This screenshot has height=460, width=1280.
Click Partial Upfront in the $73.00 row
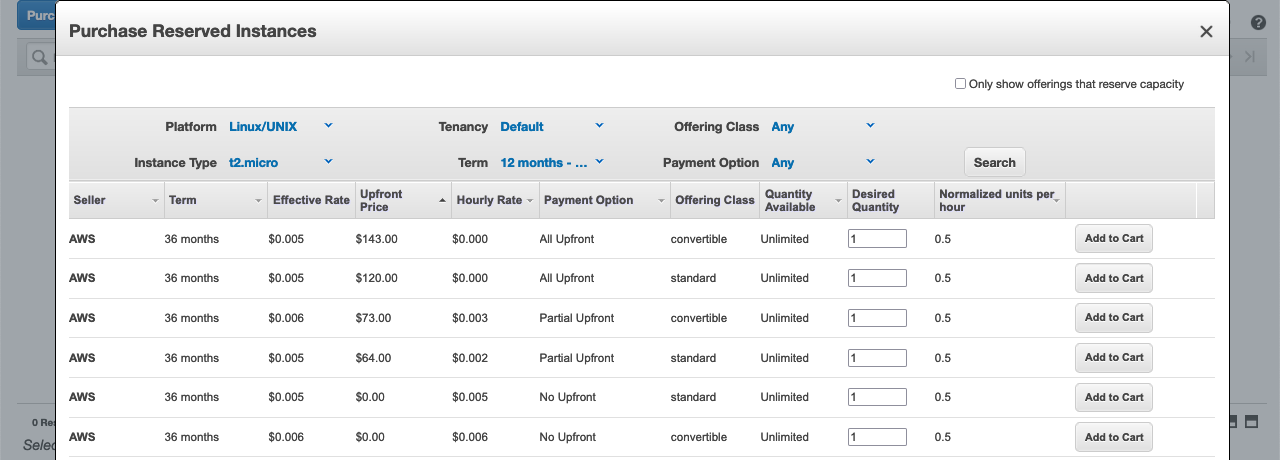[x=577, y=318]
